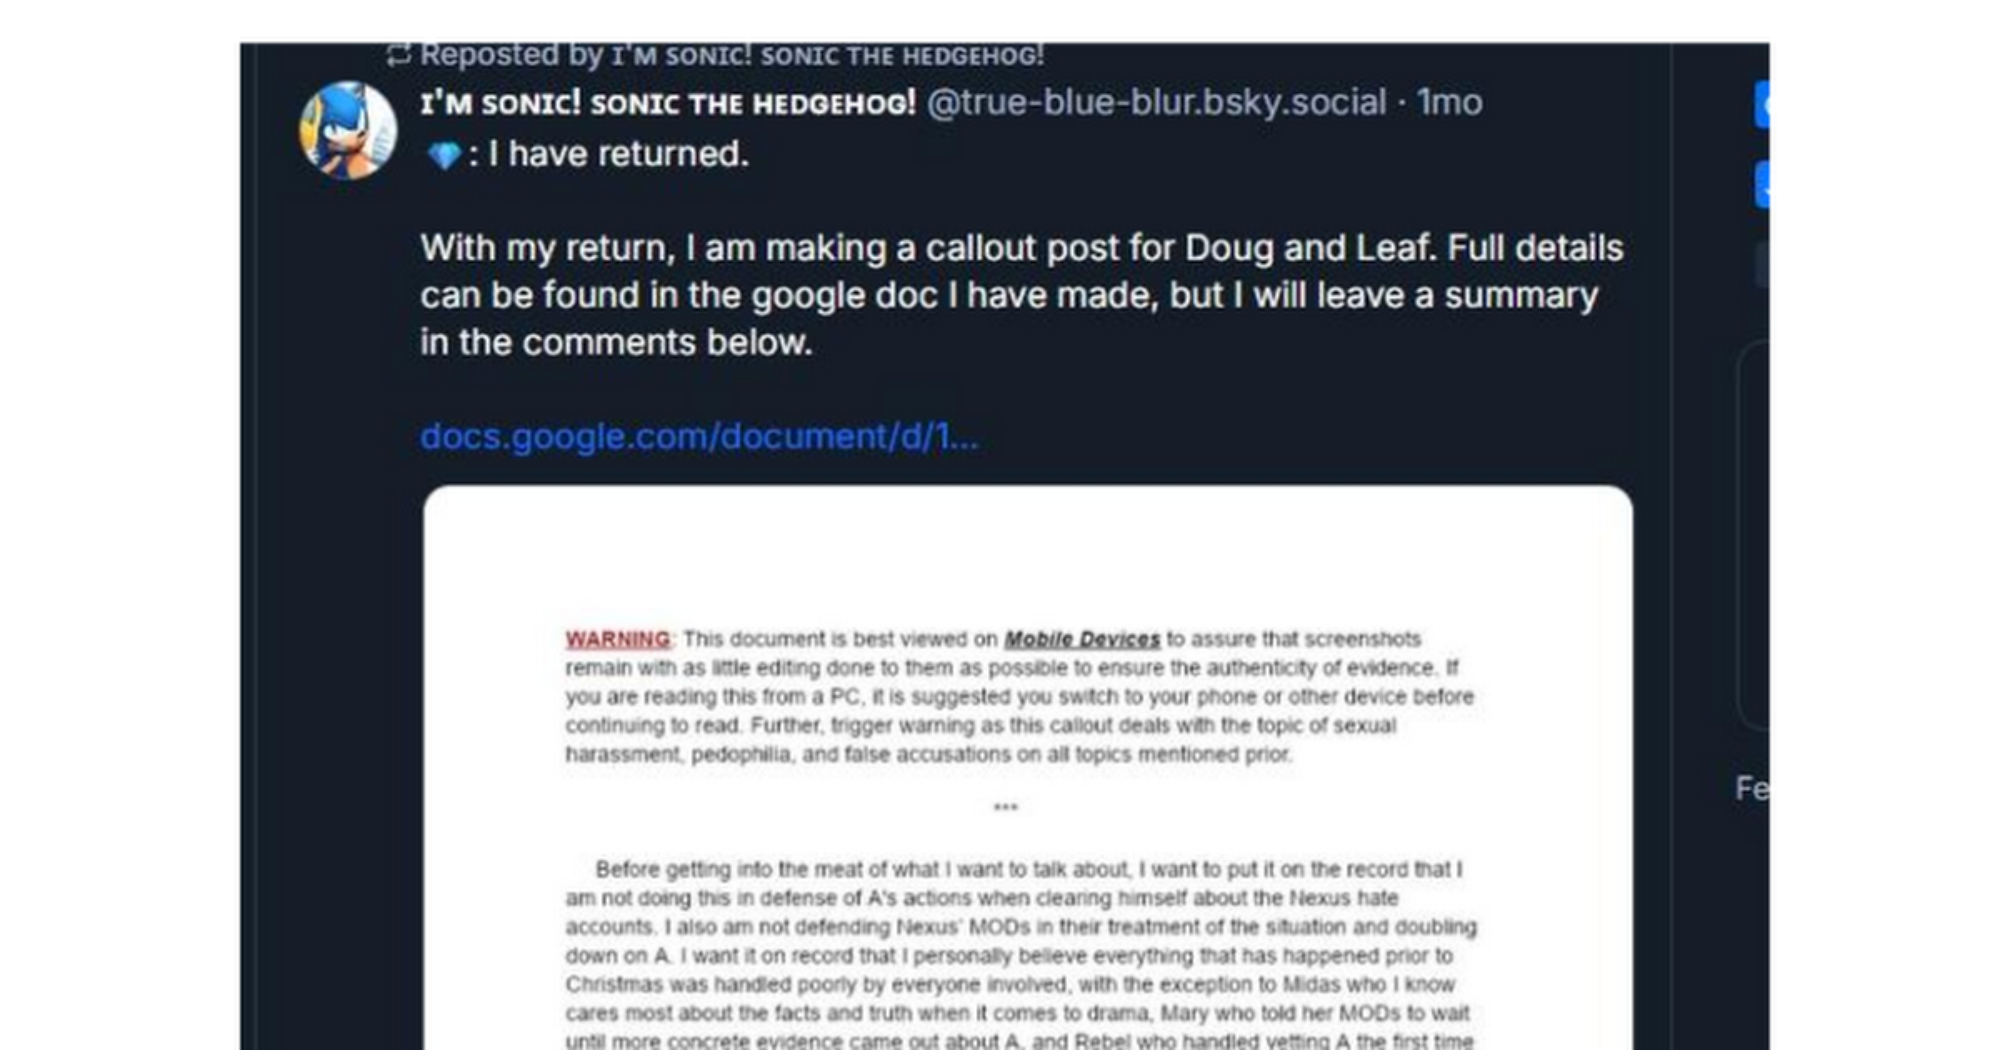2000x1050 pixels.
Task: Click the blue diamond emoji in the post
Action: pos(444,155)
